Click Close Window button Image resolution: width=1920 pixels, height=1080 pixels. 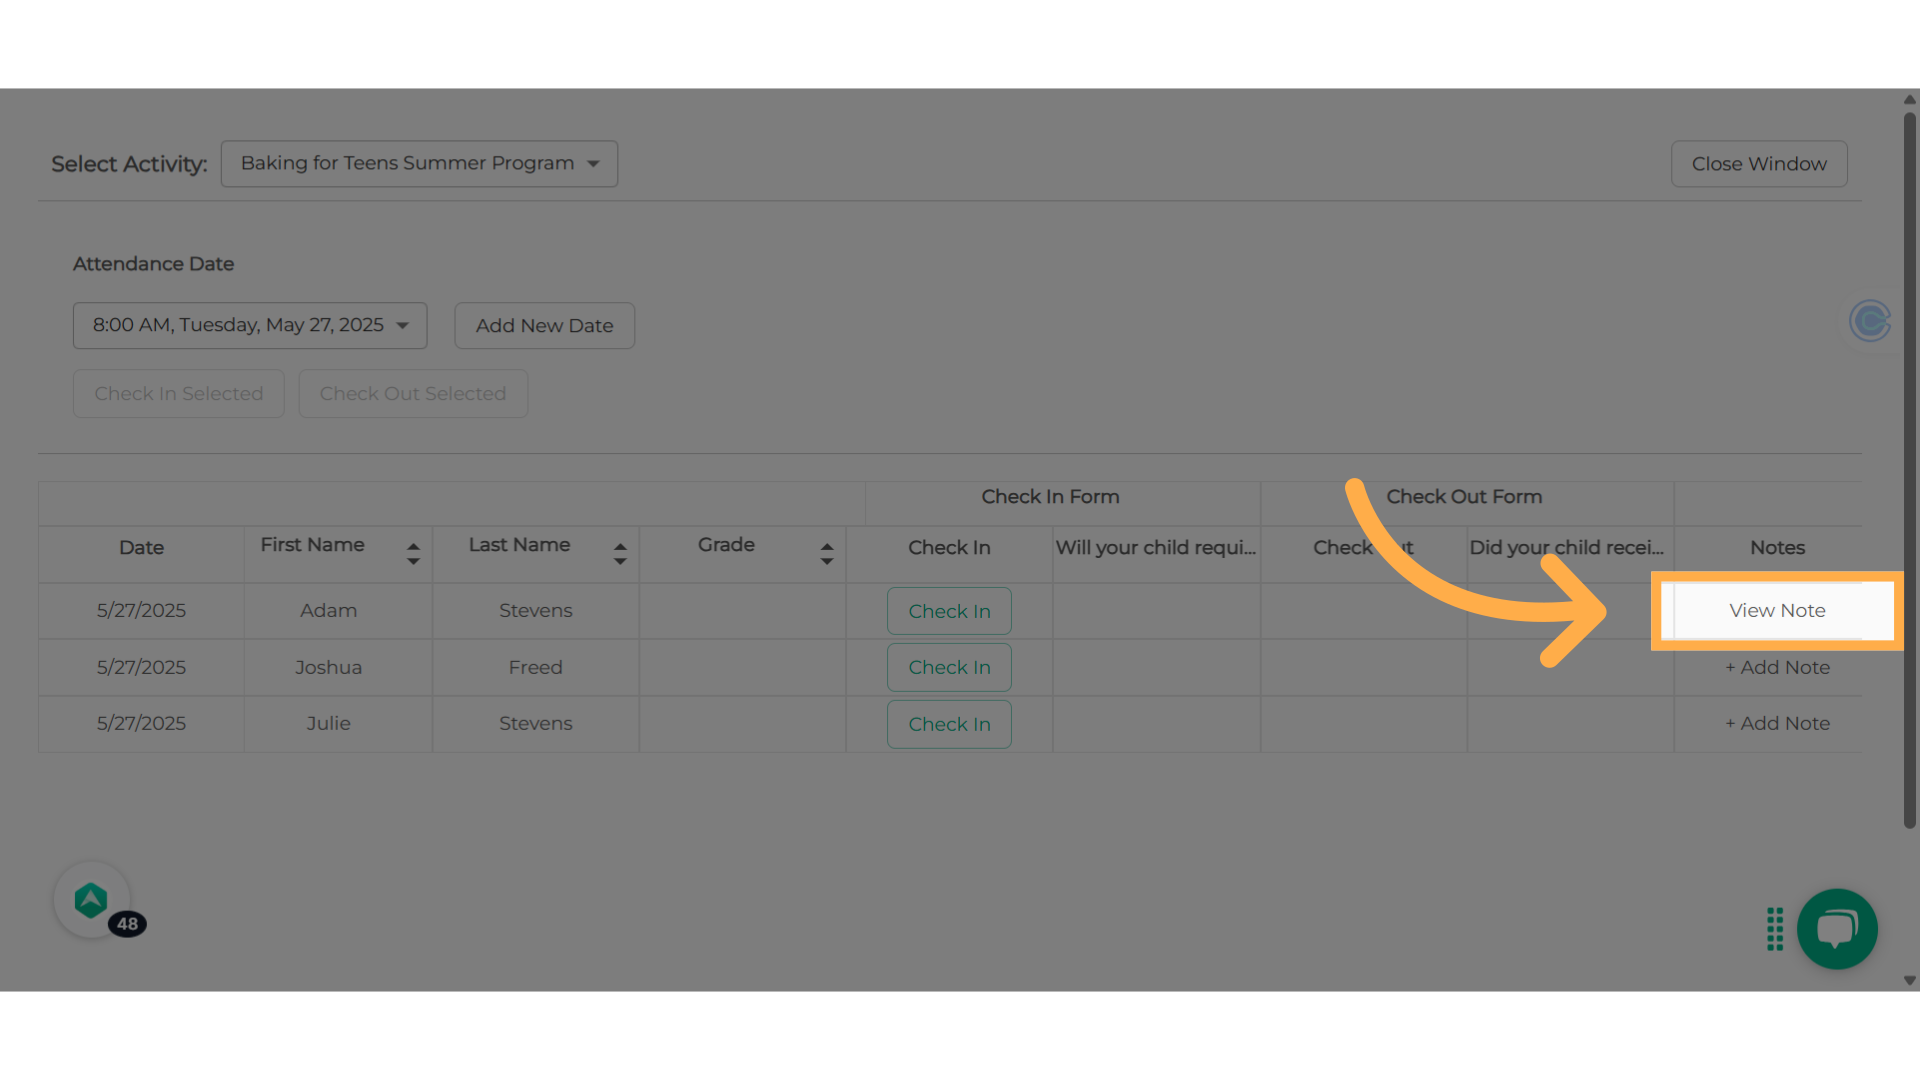[x=1758, y=164]
